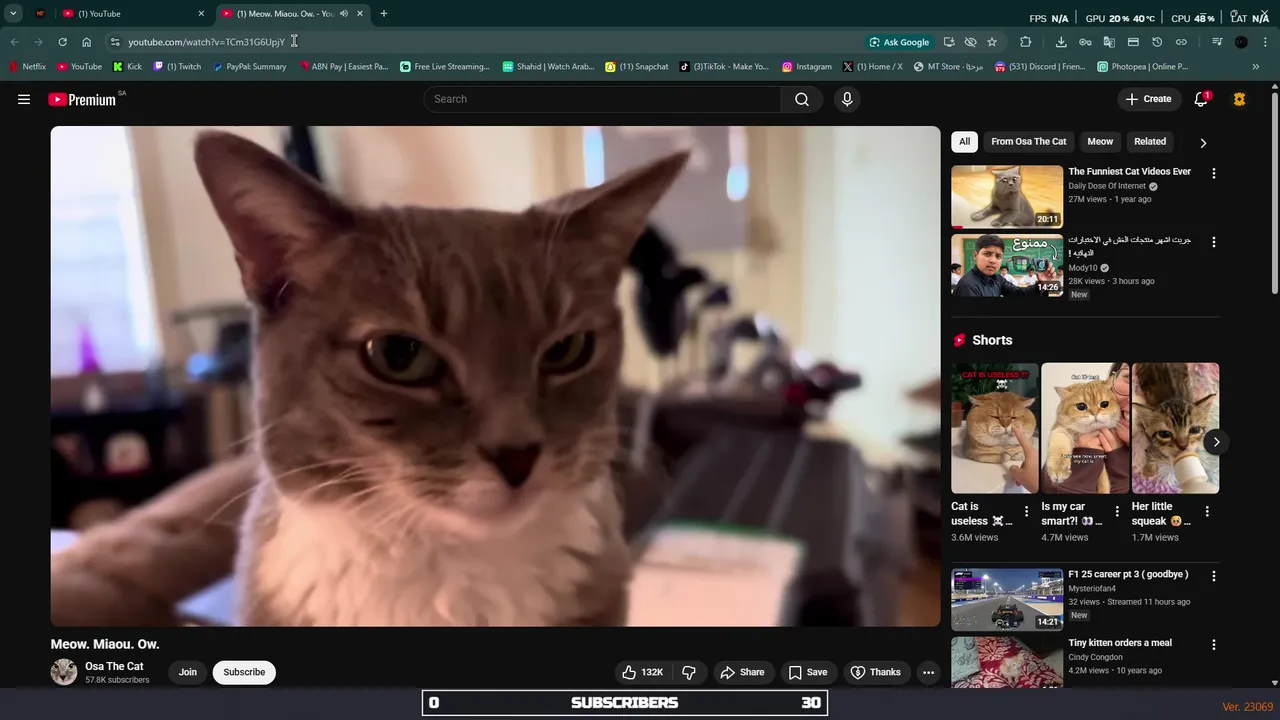Open options for Cat is useless short
This screenshot has height=720, width=1280.
[1026, 512]
